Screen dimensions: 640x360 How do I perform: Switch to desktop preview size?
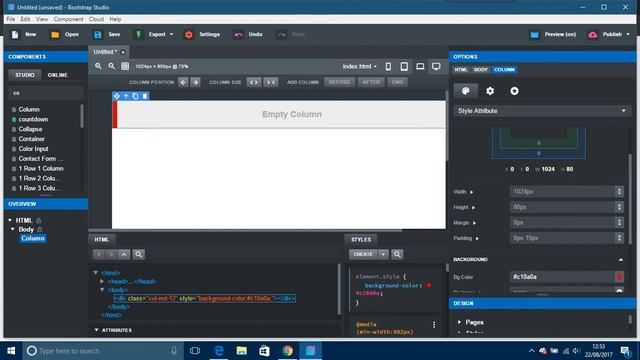click(x=436, y=66)
